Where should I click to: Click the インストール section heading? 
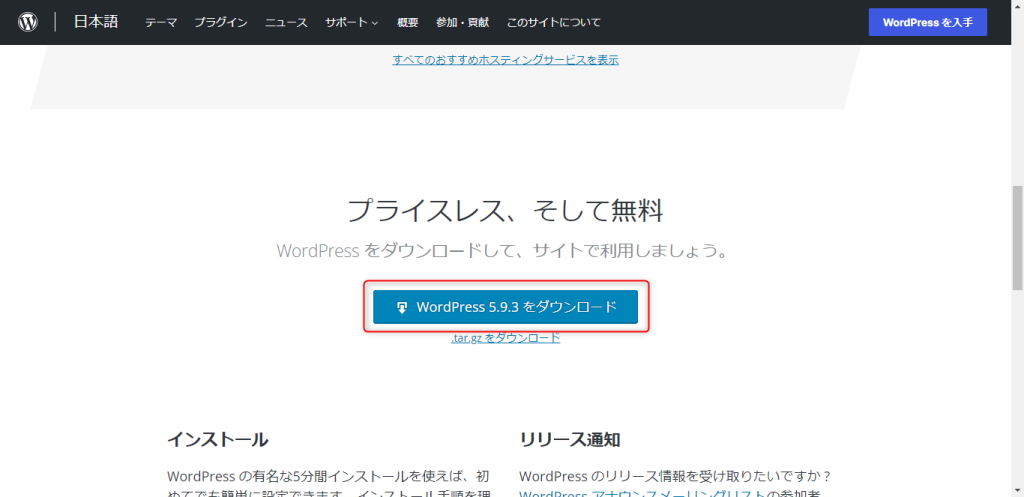click(x=217, y=440)
